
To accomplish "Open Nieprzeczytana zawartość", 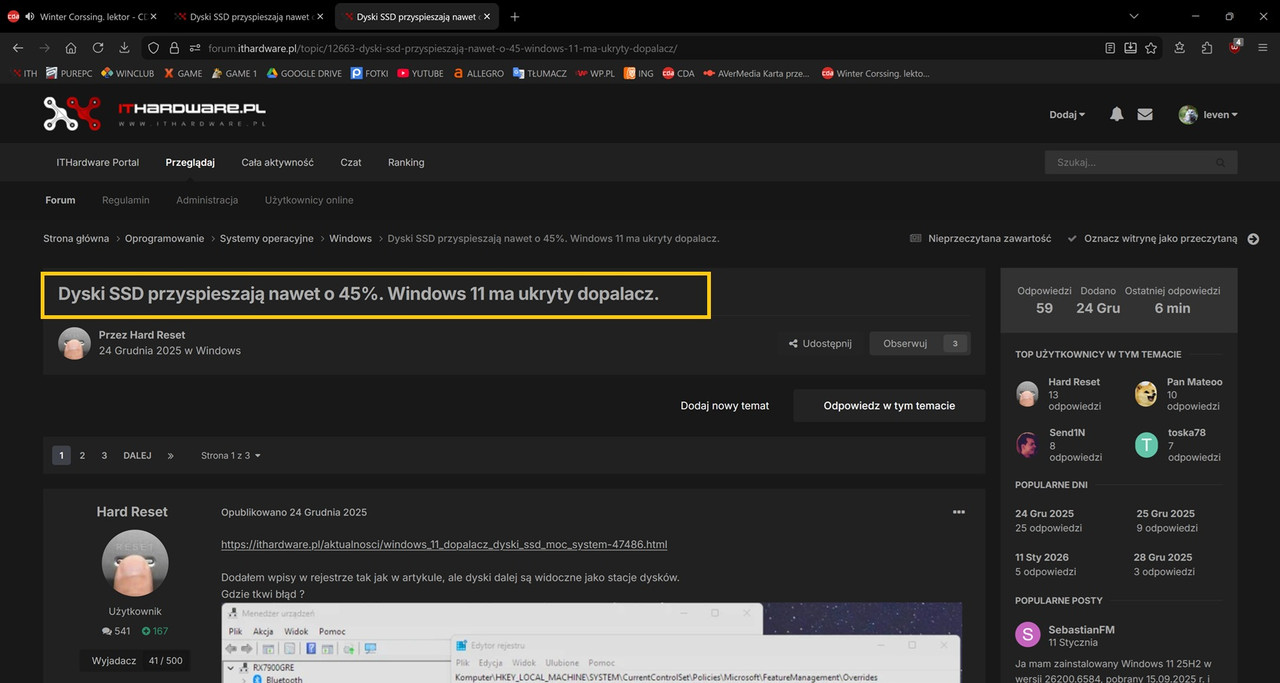I will click(x=981, y=238).
